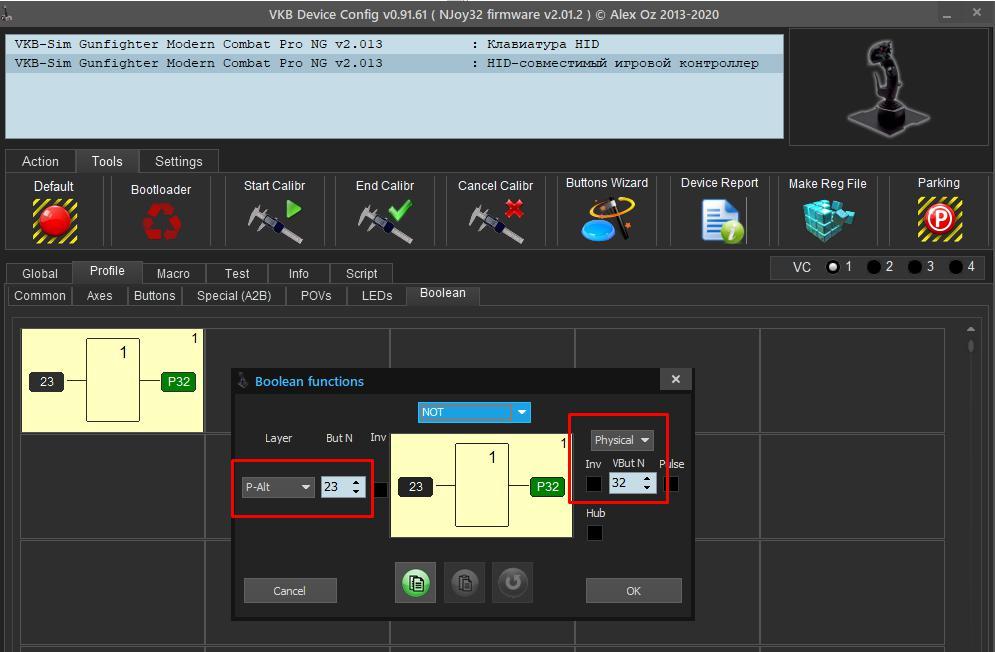The image size is (995, 652).
Task: Go to the Boolean sub-tab
Action: coord(443,293)
